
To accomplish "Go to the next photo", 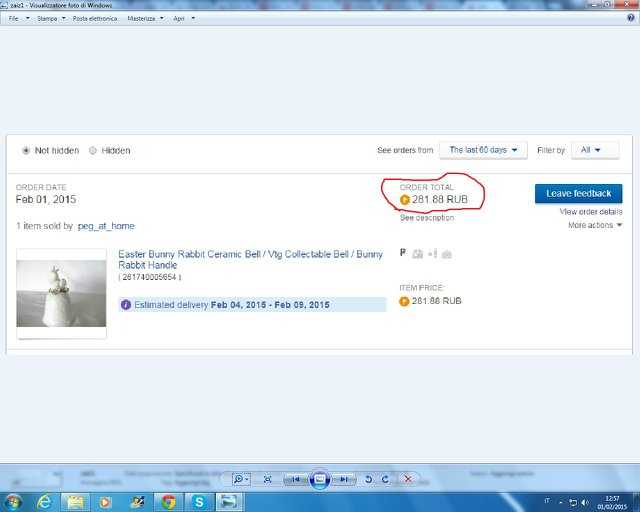I will [x=343, y=480].
